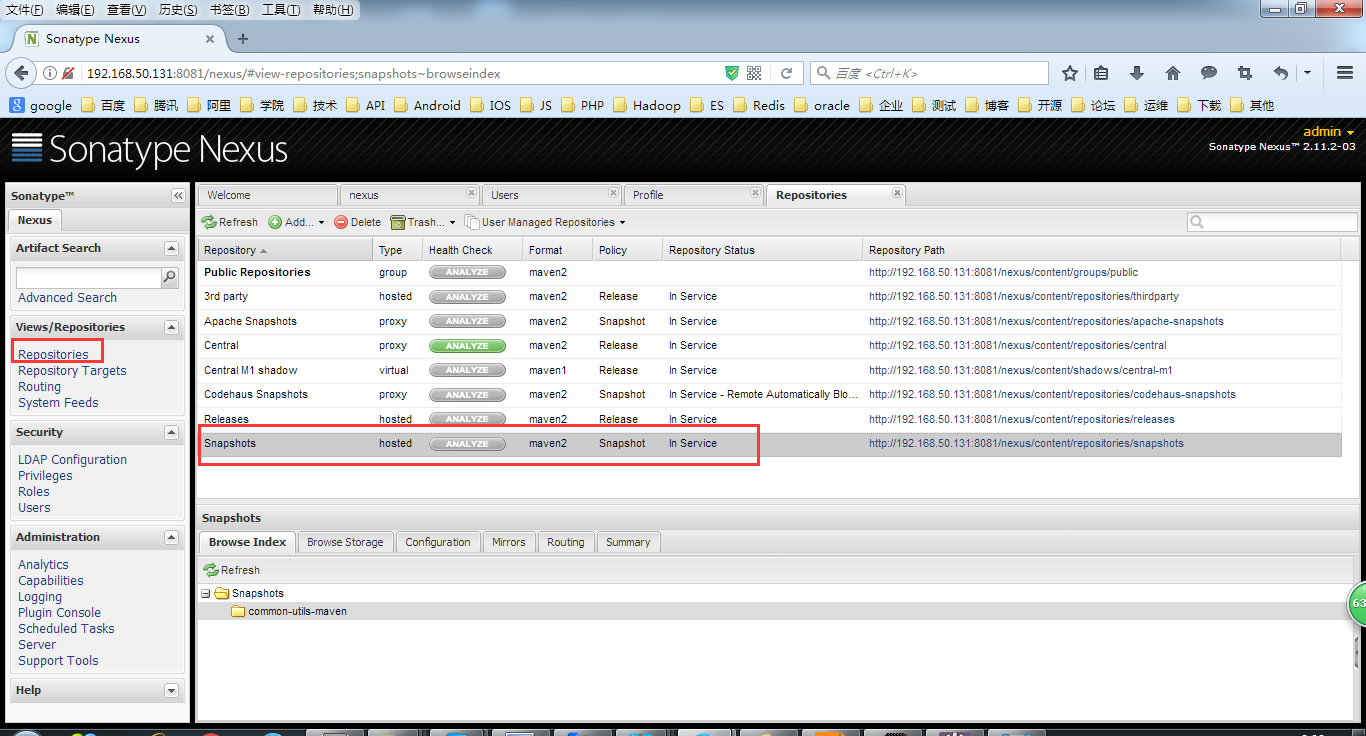Click the site info icon in the address bar
Image resolution: width=1366 pixels, height=736 pixels.
tap(49, 73)
